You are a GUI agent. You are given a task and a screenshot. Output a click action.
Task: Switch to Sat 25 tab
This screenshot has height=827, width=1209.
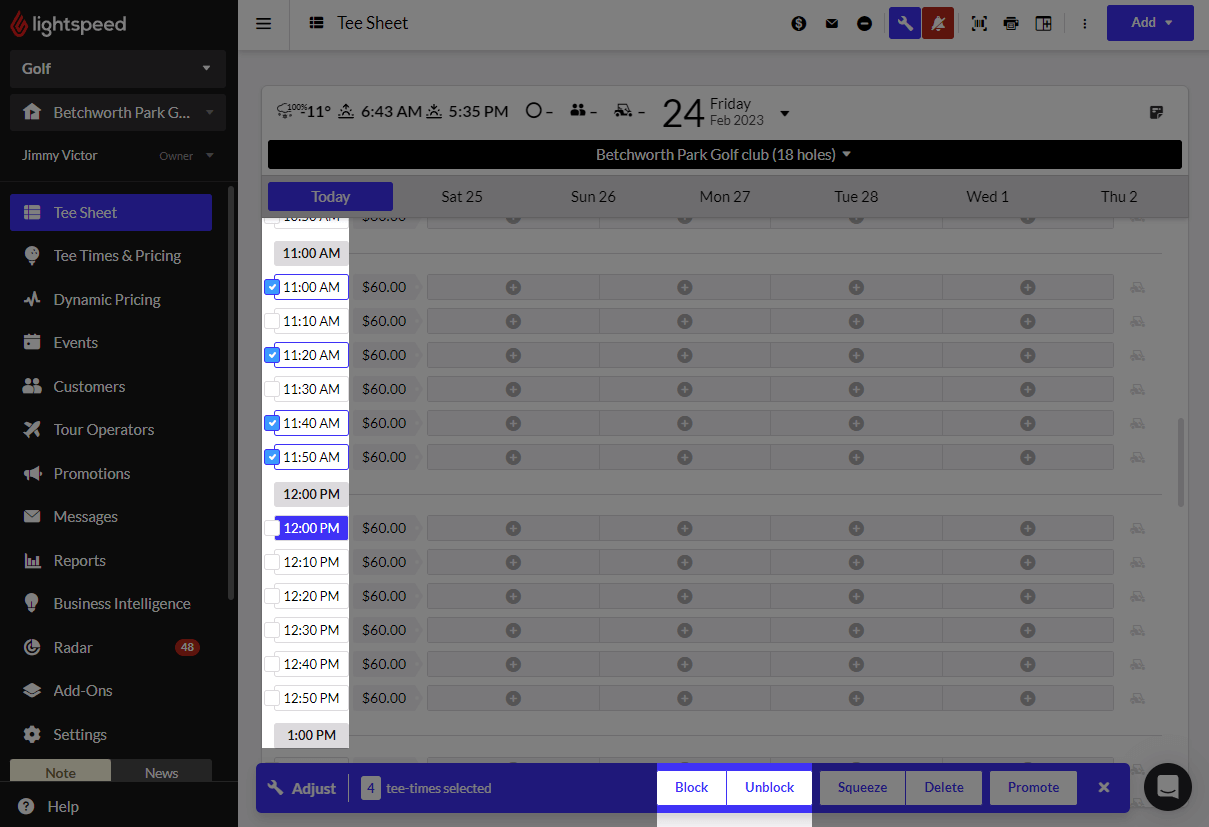point(462,197)
